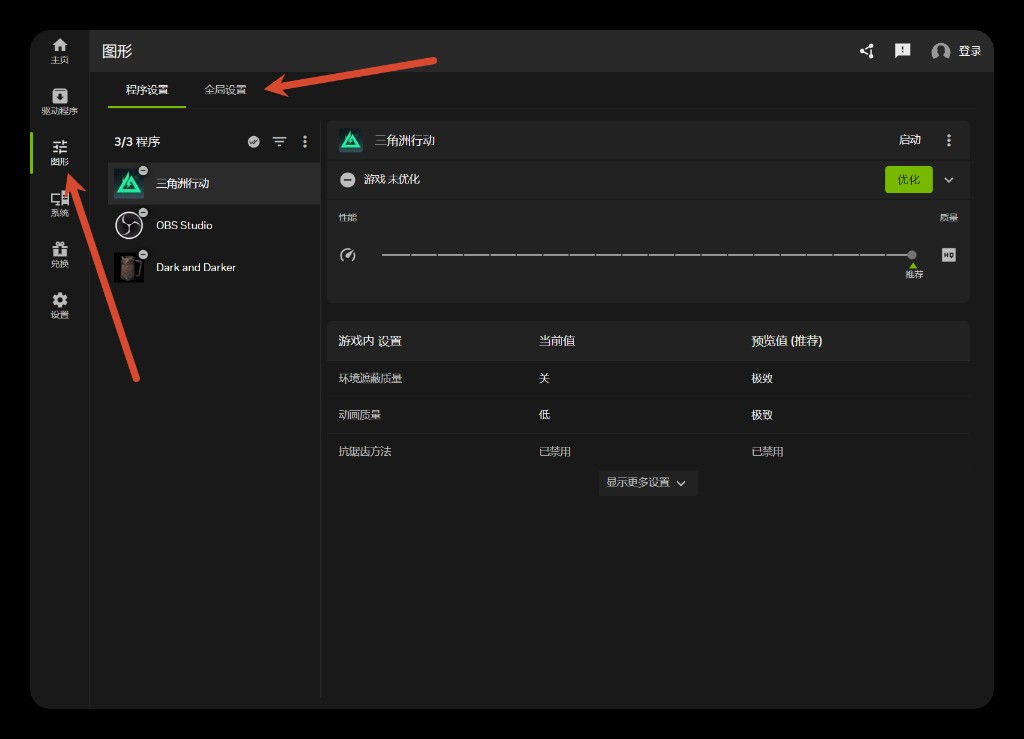Open the three-dot menu beside 启动
Image resolution: width=1024 pixels, height=739 pixels.
click(949, 140)
